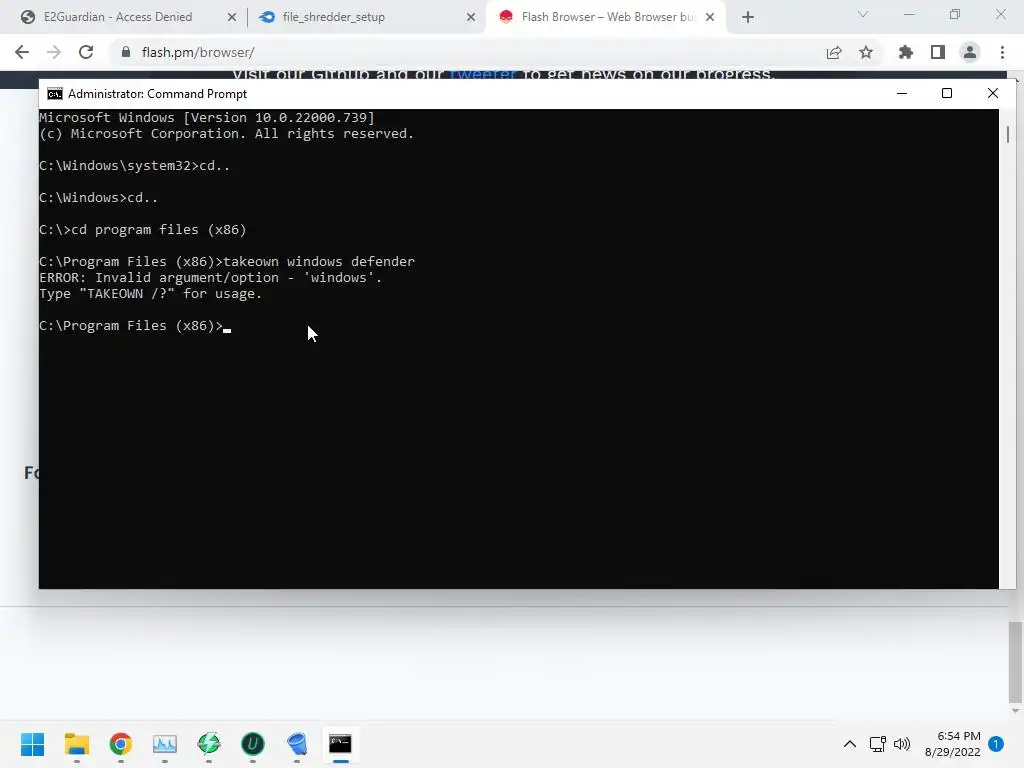Expand the Chrome tab search chevron

pyautogui.click(x=863, y=14)
